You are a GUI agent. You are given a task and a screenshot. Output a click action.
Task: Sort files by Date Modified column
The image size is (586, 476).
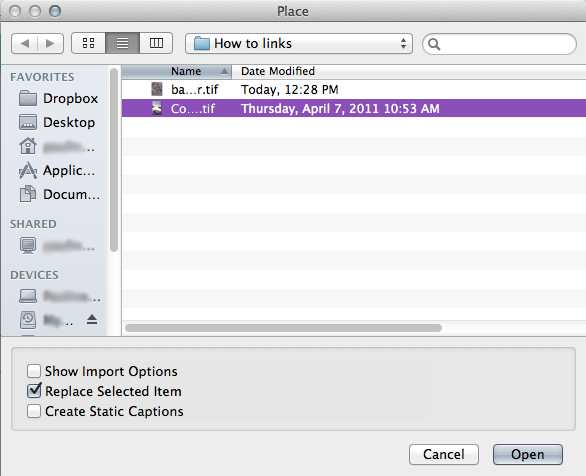[x=409, y=71]
